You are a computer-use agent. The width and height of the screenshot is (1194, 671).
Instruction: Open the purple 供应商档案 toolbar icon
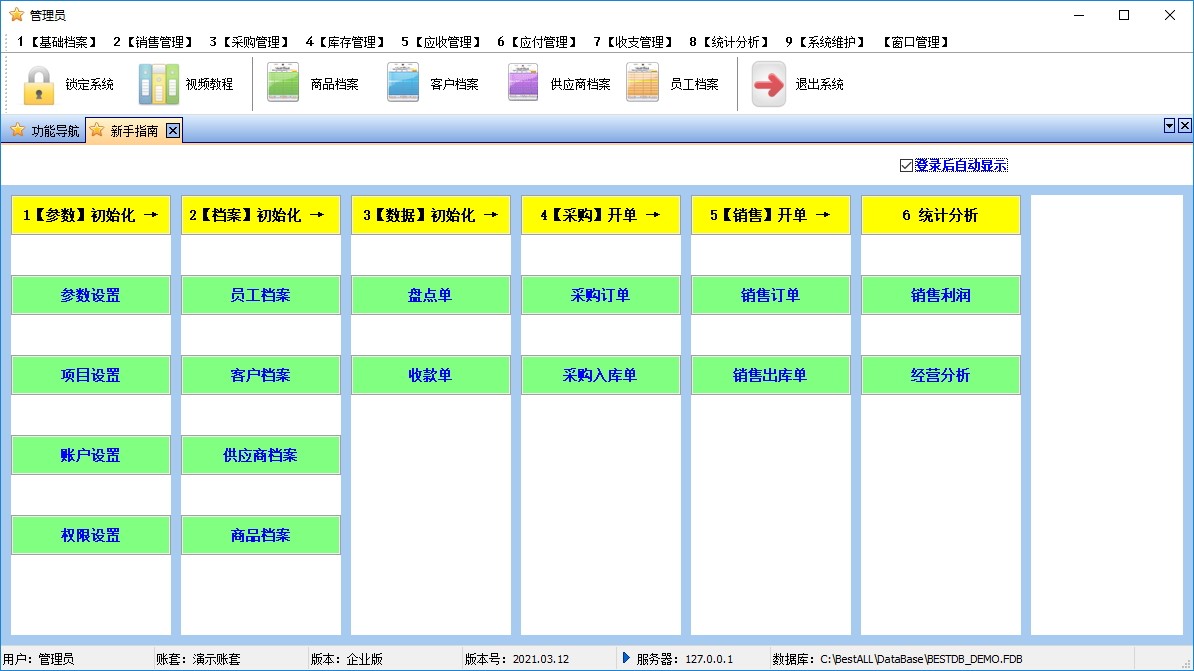523,83
